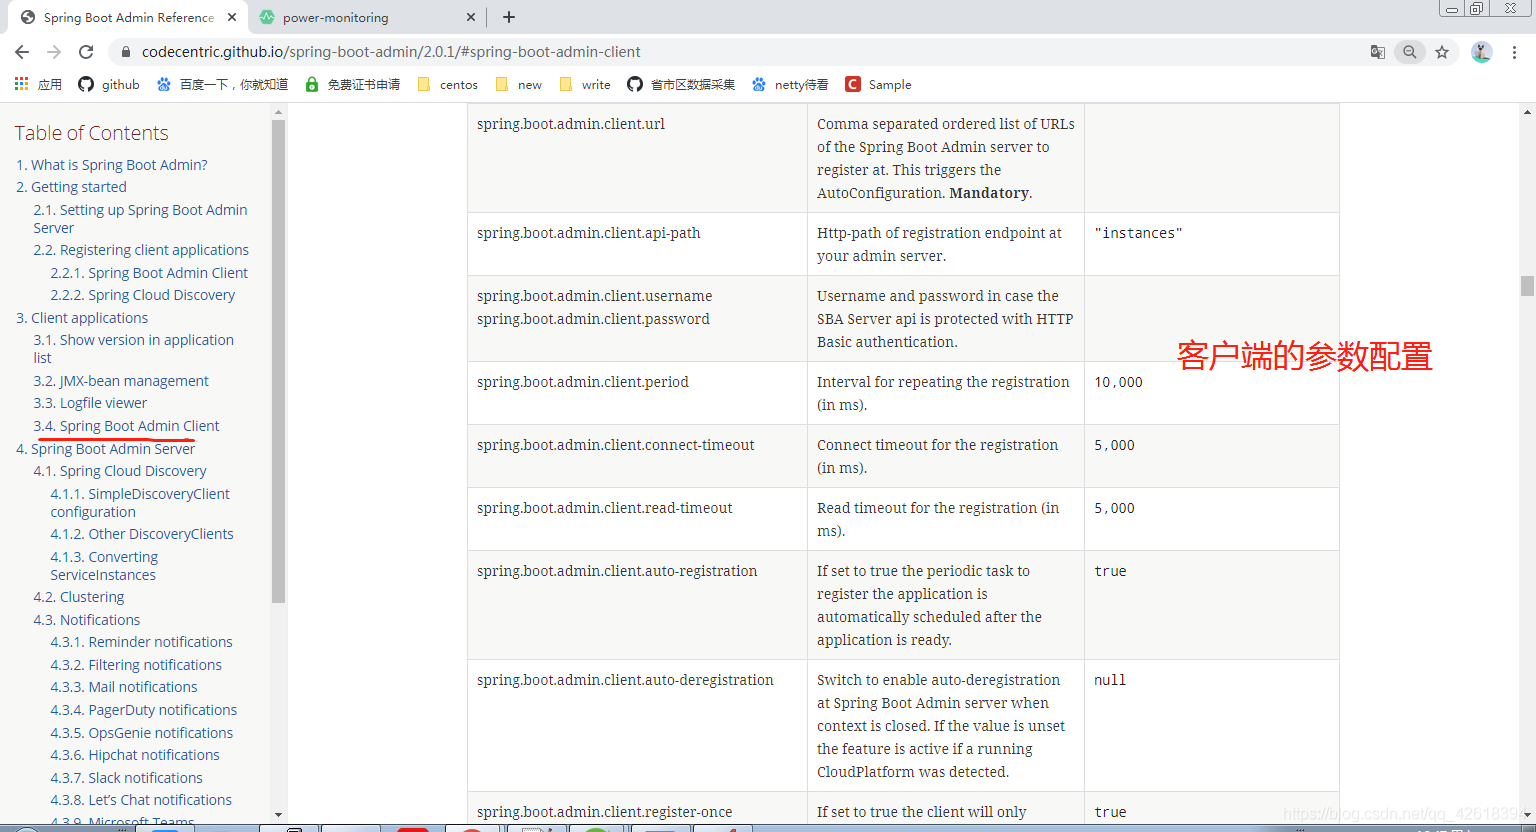Open '4.3.2. Filtering notifications' link
Screen dimensions: 1536x832
(136, 665)
